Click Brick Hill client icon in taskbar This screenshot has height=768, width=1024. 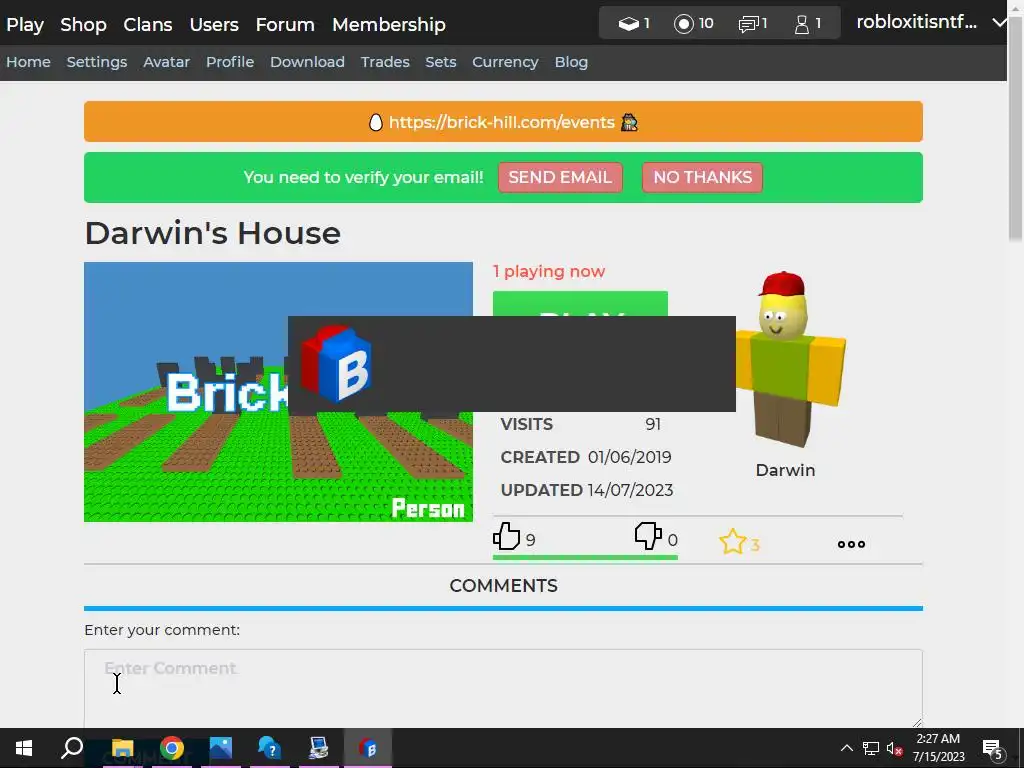[x=368, y=748]
